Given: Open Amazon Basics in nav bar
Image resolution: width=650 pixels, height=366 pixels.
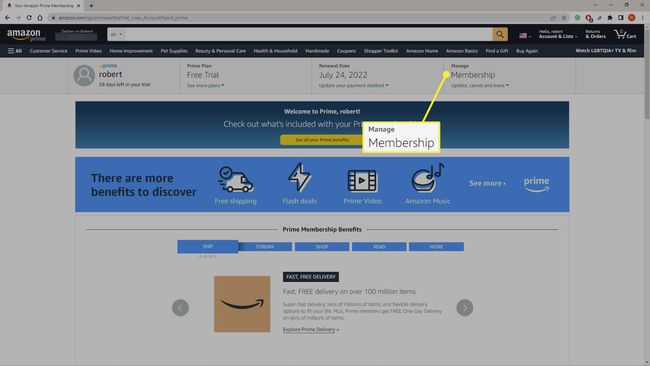Looking at the screenshot, I should (x=462, y=51).
